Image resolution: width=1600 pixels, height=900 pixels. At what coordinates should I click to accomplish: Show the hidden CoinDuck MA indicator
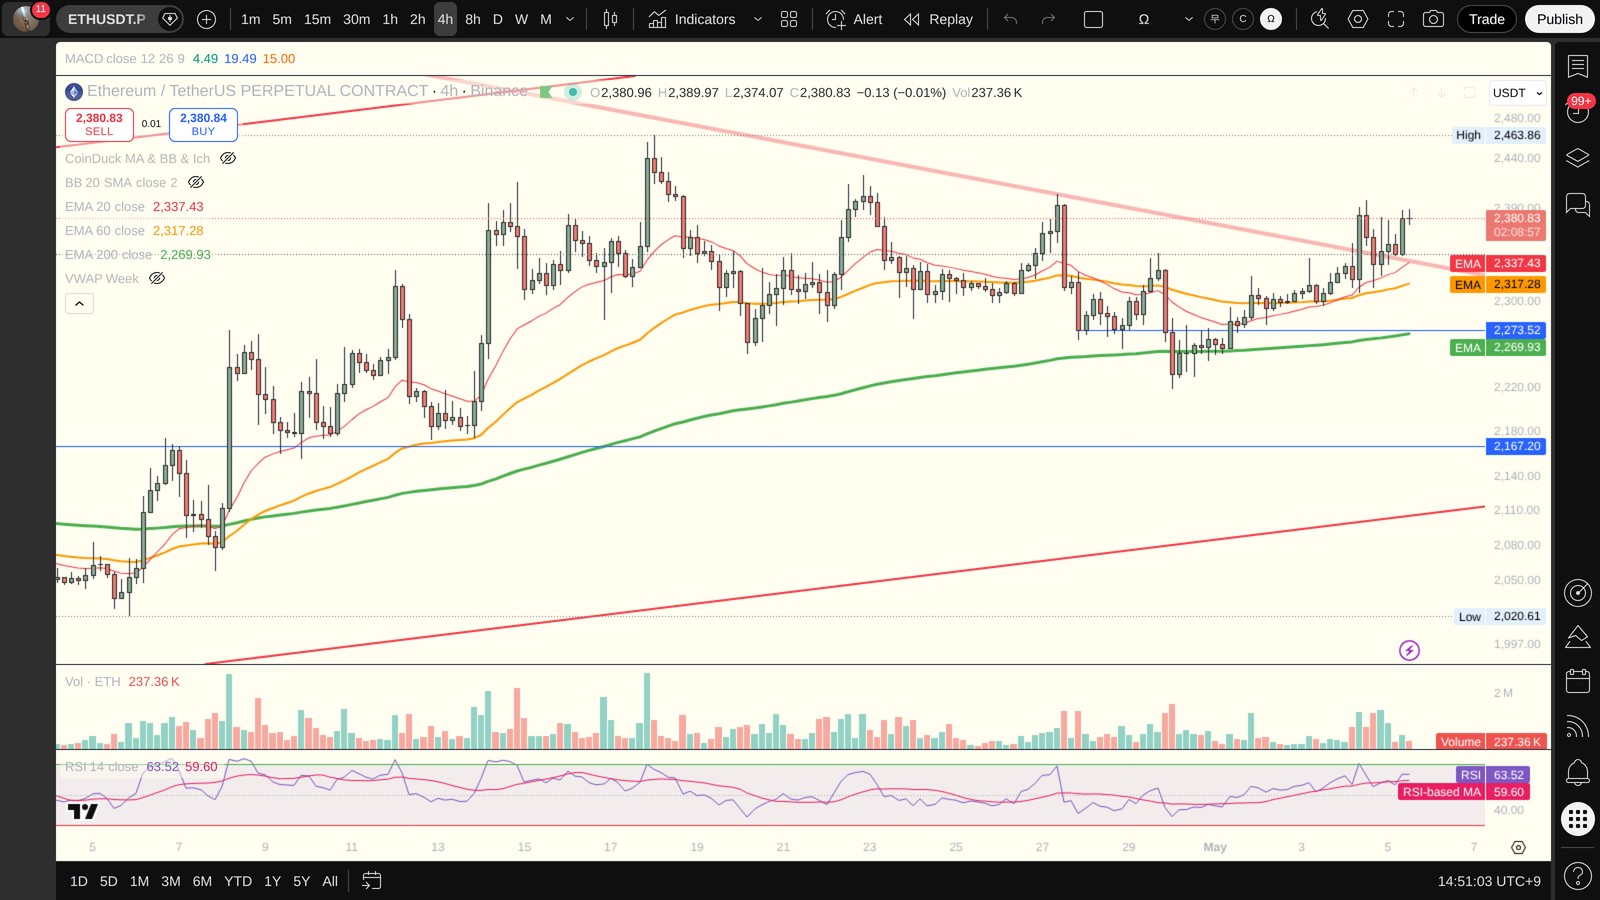pyautogui.click(x=228, y=158)
